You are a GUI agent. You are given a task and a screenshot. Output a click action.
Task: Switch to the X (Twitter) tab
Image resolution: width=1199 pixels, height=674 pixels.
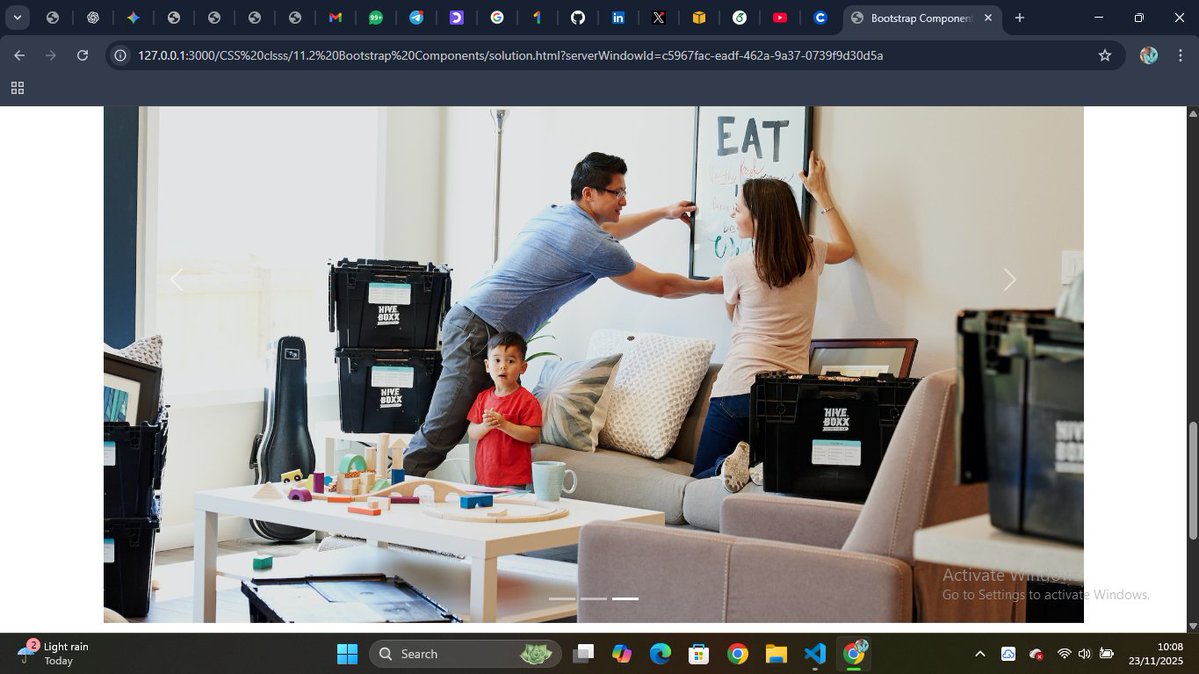[658, 18]
